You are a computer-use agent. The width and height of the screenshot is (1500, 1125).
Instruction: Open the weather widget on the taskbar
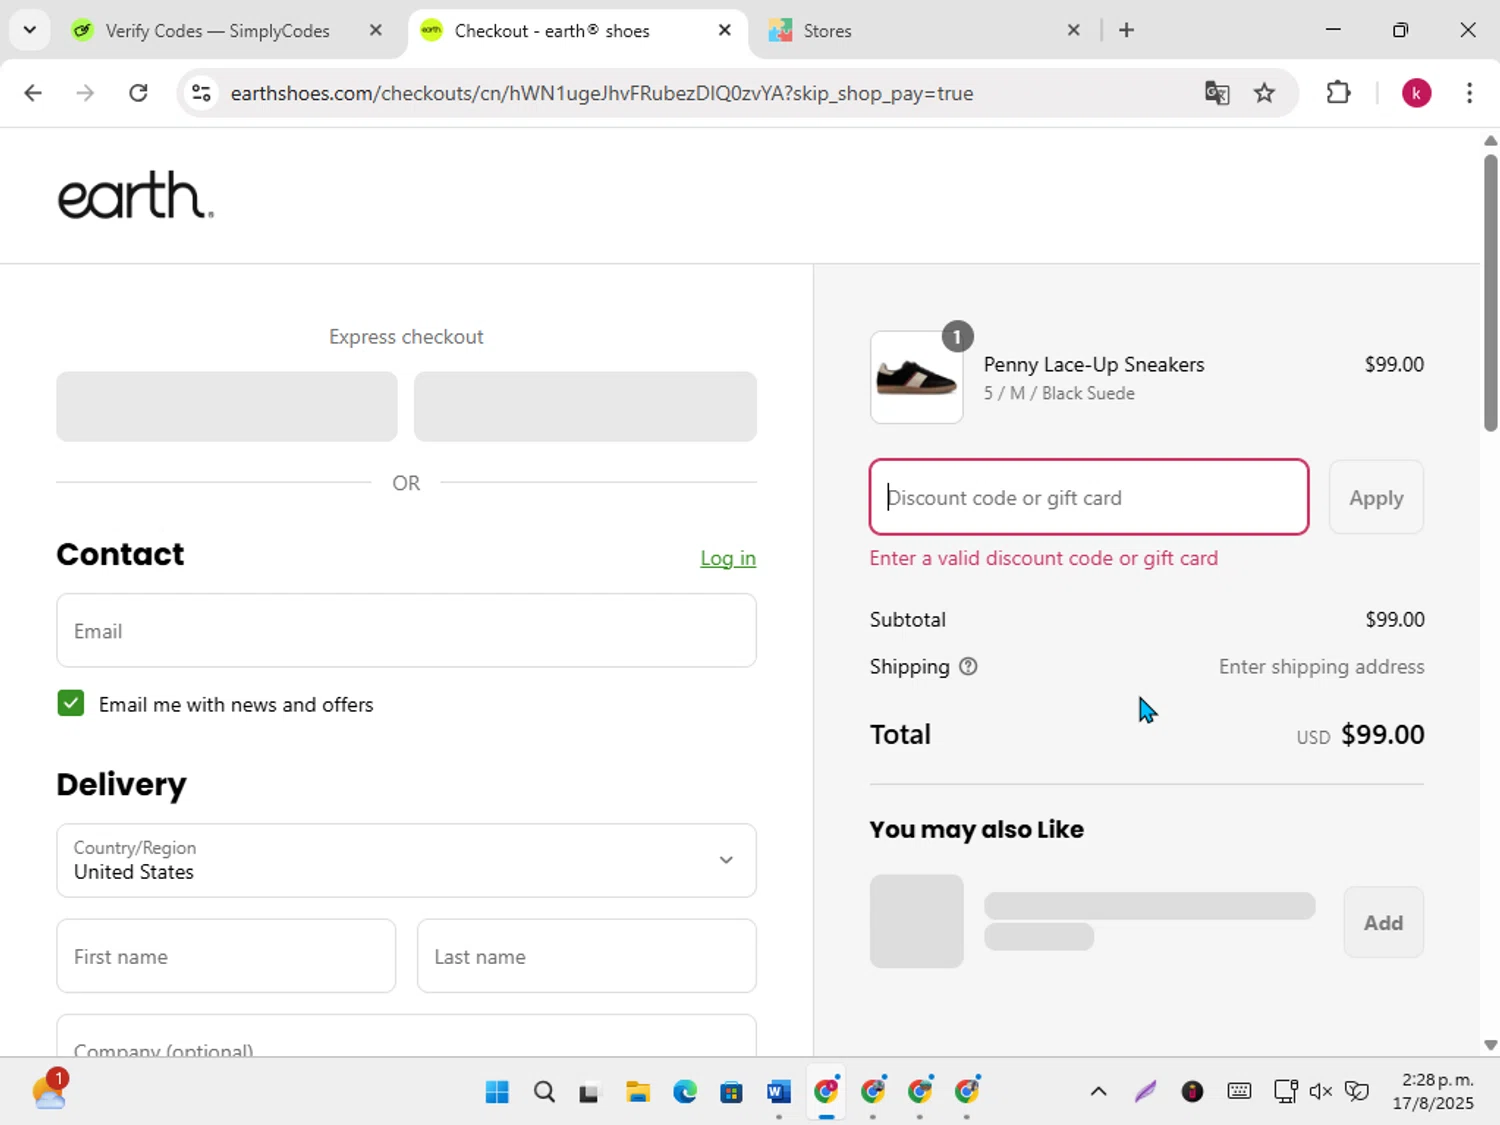(50, 1090)
